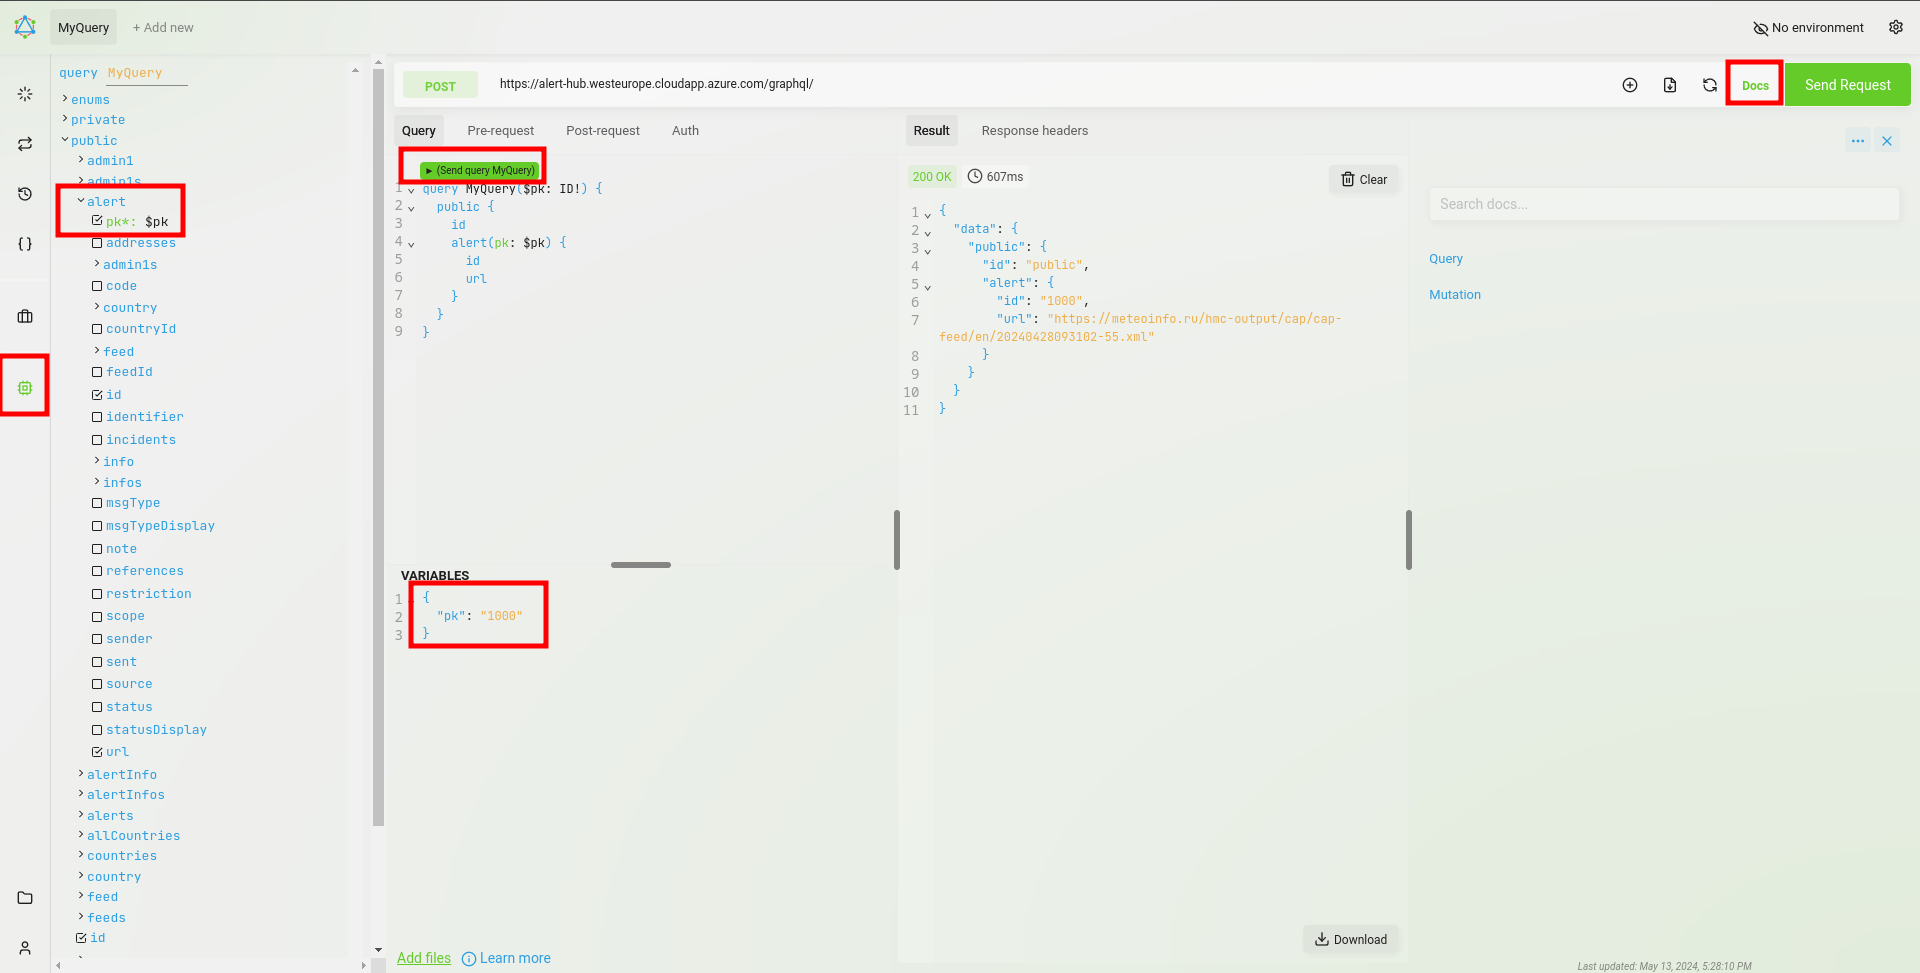The width and height of the screenshot is (1920, 973).
Task: Click the Download result button
Action: coord(1350,939)
